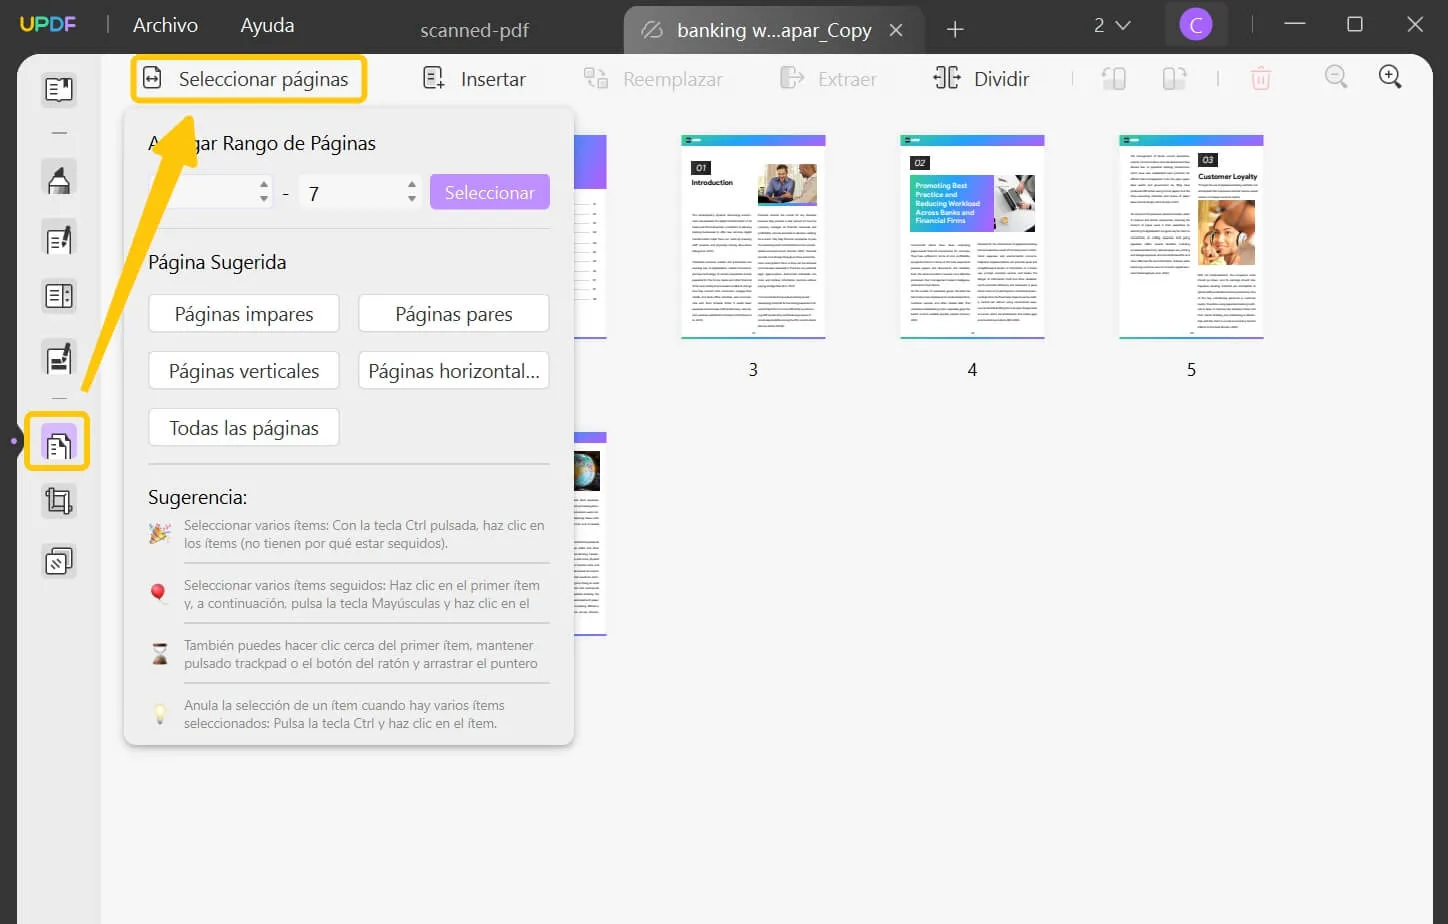Click the UPDF logo
The height and width of the screenshot is (924, 1448).
point(48,24)
